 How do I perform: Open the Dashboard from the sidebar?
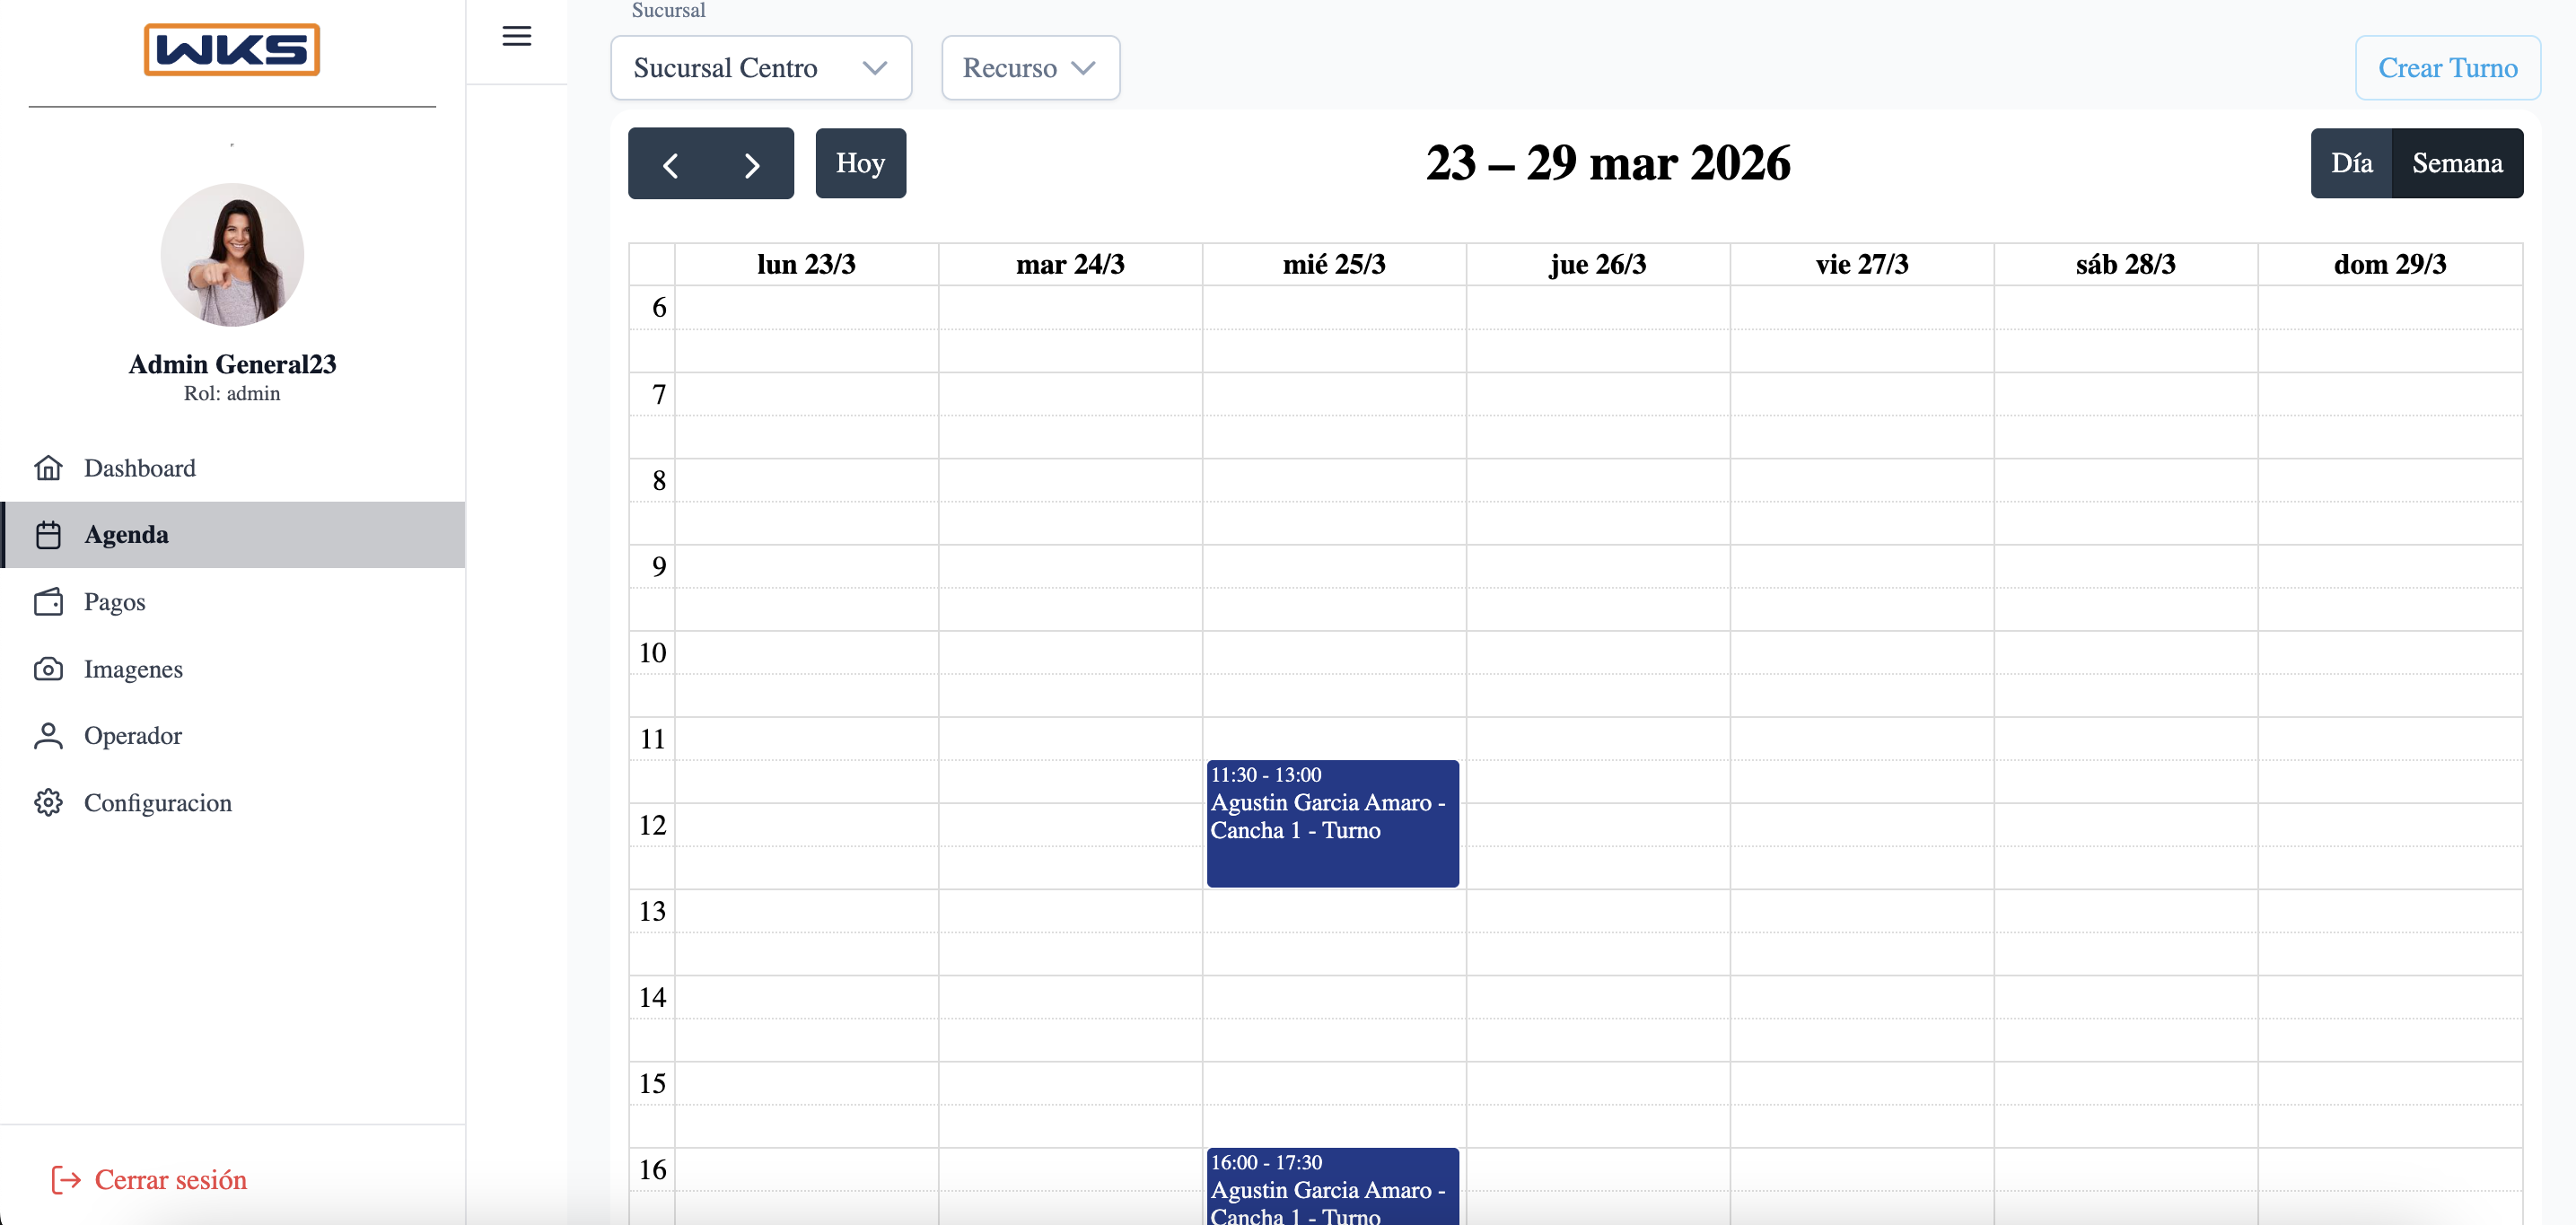(139, 468)
